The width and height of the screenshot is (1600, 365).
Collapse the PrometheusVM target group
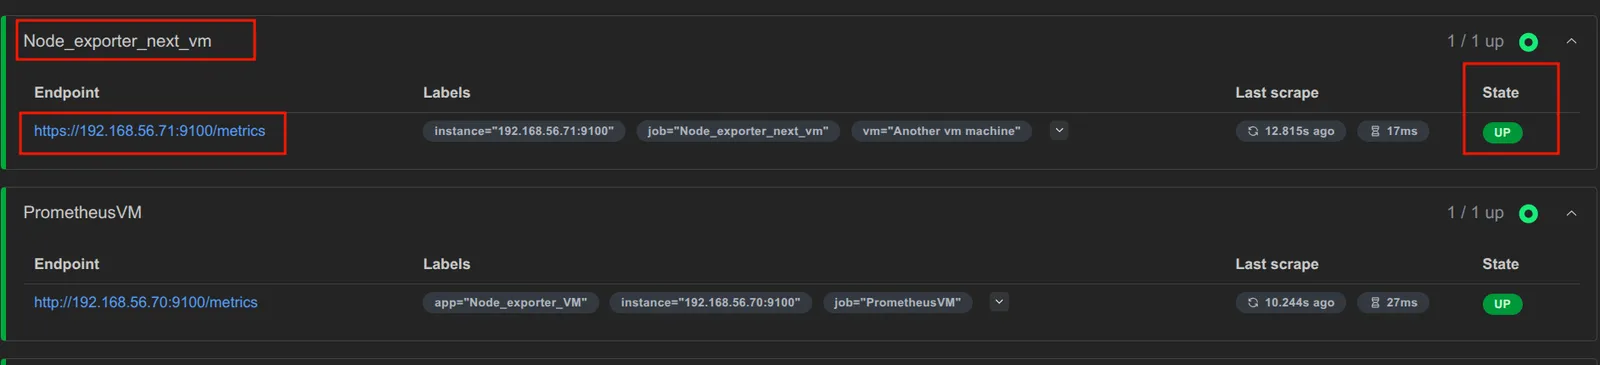pos(1571,213)
